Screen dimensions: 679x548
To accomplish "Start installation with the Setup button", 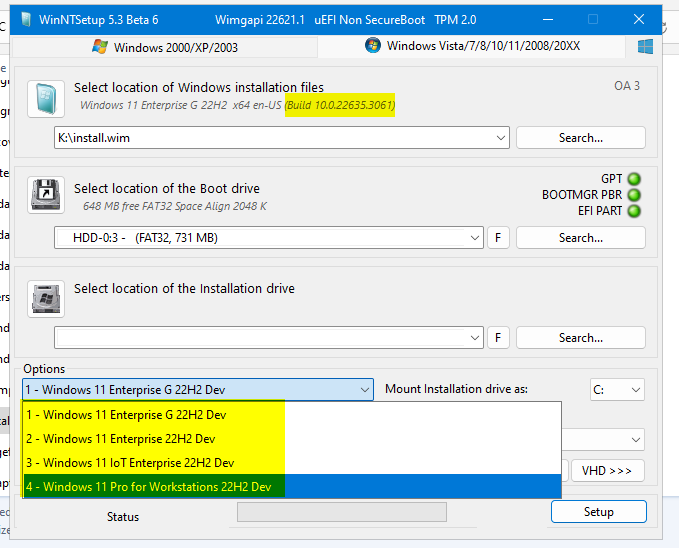I will click(599, 512).
